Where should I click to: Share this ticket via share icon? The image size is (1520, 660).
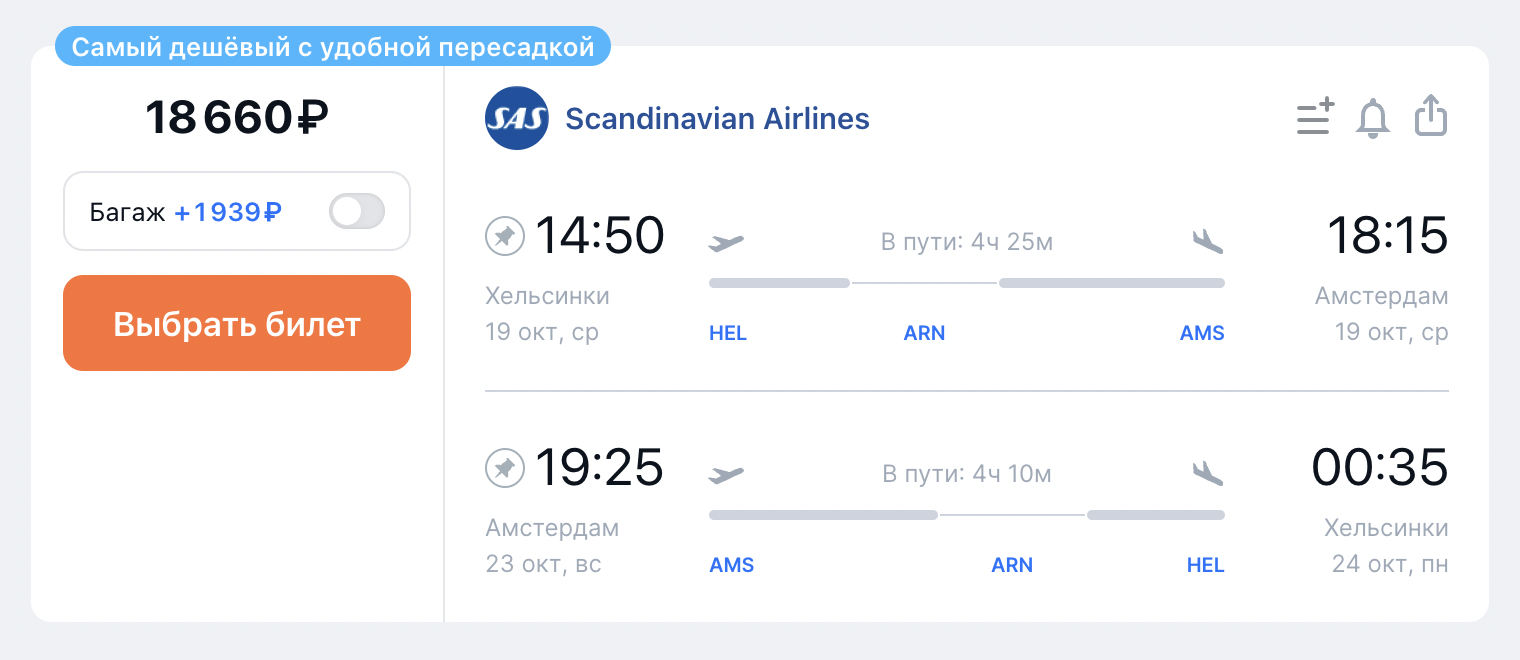pos(1431,116)
